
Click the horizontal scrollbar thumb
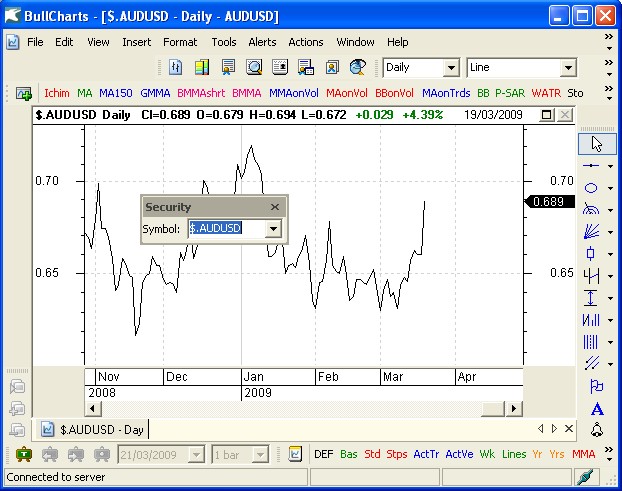493,409
